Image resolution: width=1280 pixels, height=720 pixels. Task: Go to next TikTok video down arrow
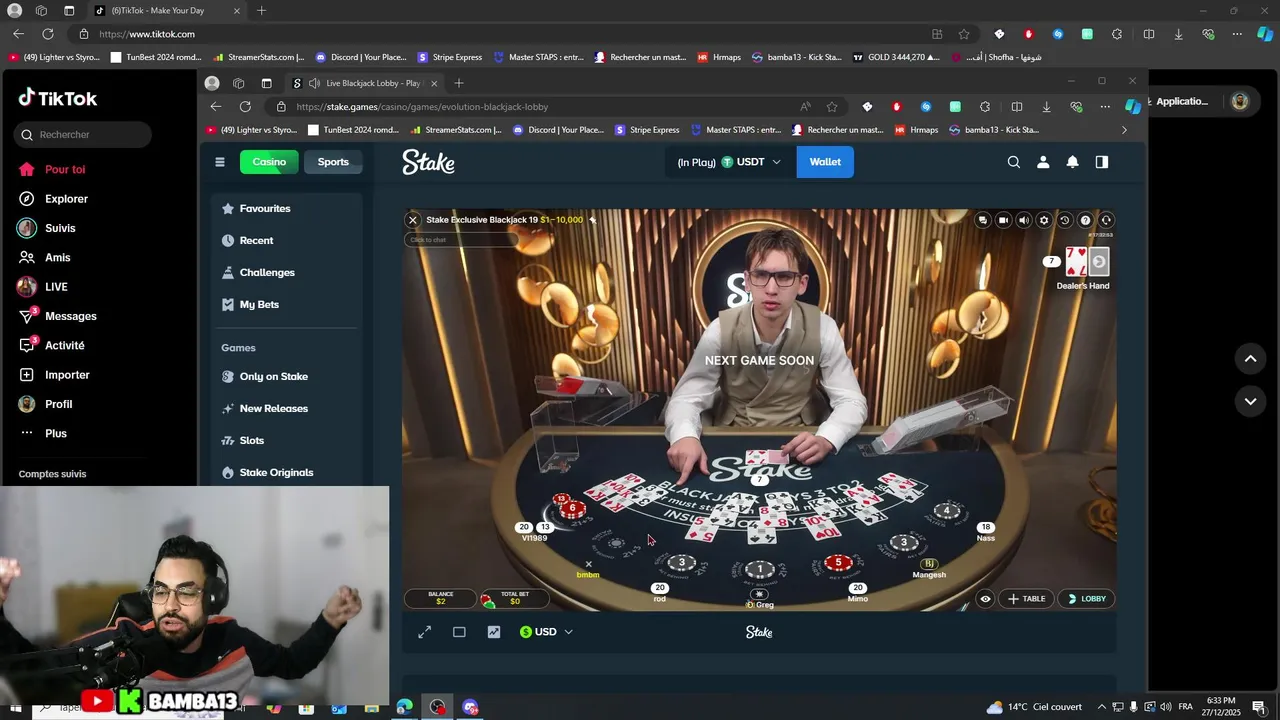(1250, 401)
